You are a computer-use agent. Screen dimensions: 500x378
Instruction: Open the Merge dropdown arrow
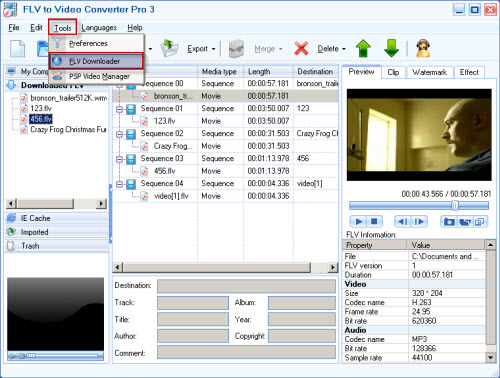[280, 49]
